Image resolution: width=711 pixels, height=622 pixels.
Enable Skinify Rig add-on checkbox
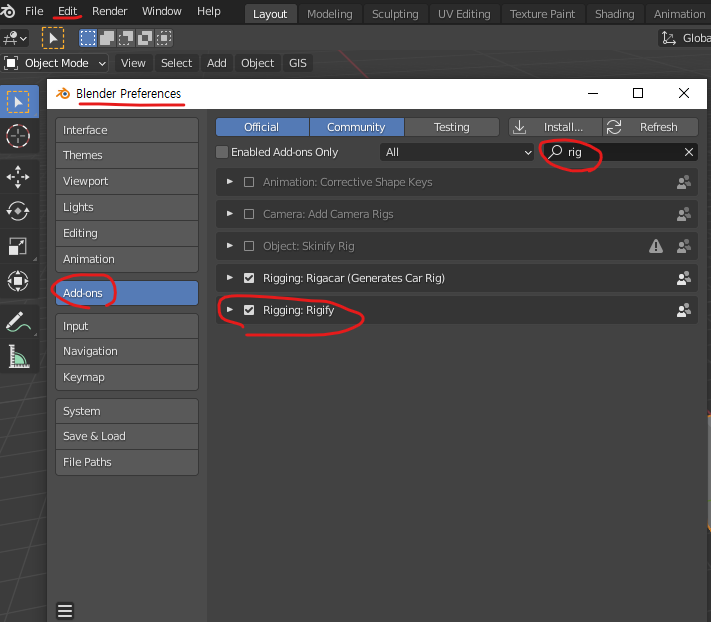249,246
